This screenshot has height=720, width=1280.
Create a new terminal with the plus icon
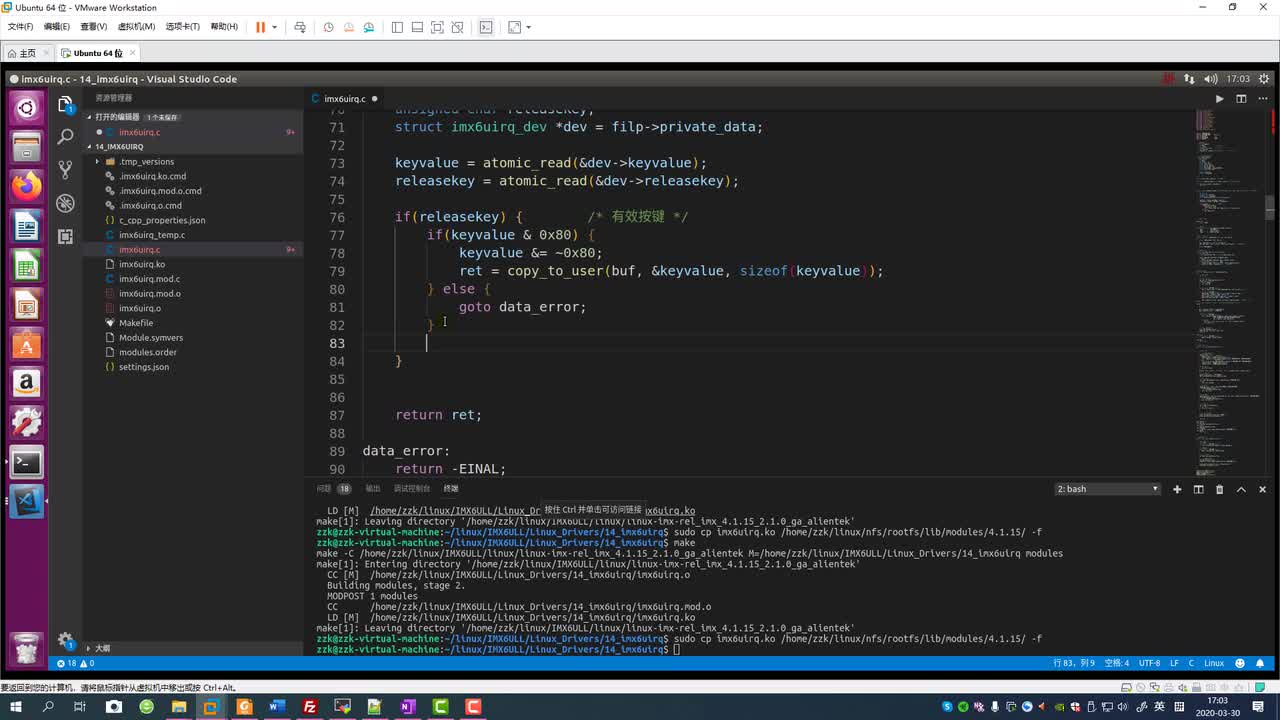[1177, 489]
